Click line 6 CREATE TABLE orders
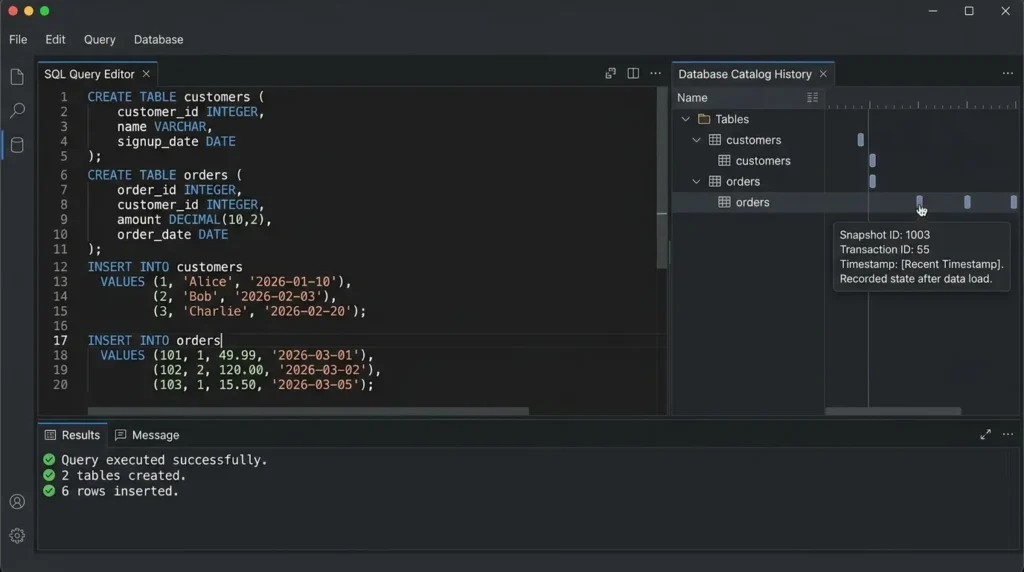This screenshot has height=572, width=1024. pyautogui.click(x=165, y=175)
